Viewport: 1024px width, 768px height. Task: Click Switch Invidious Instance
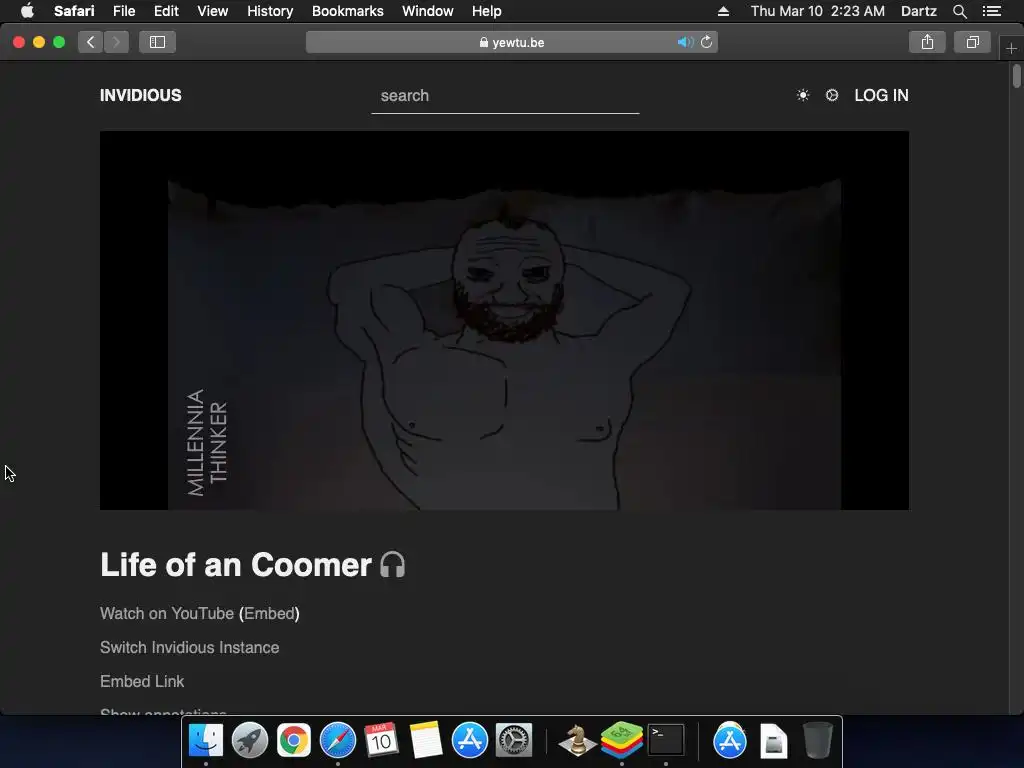(x=189, y=647)
